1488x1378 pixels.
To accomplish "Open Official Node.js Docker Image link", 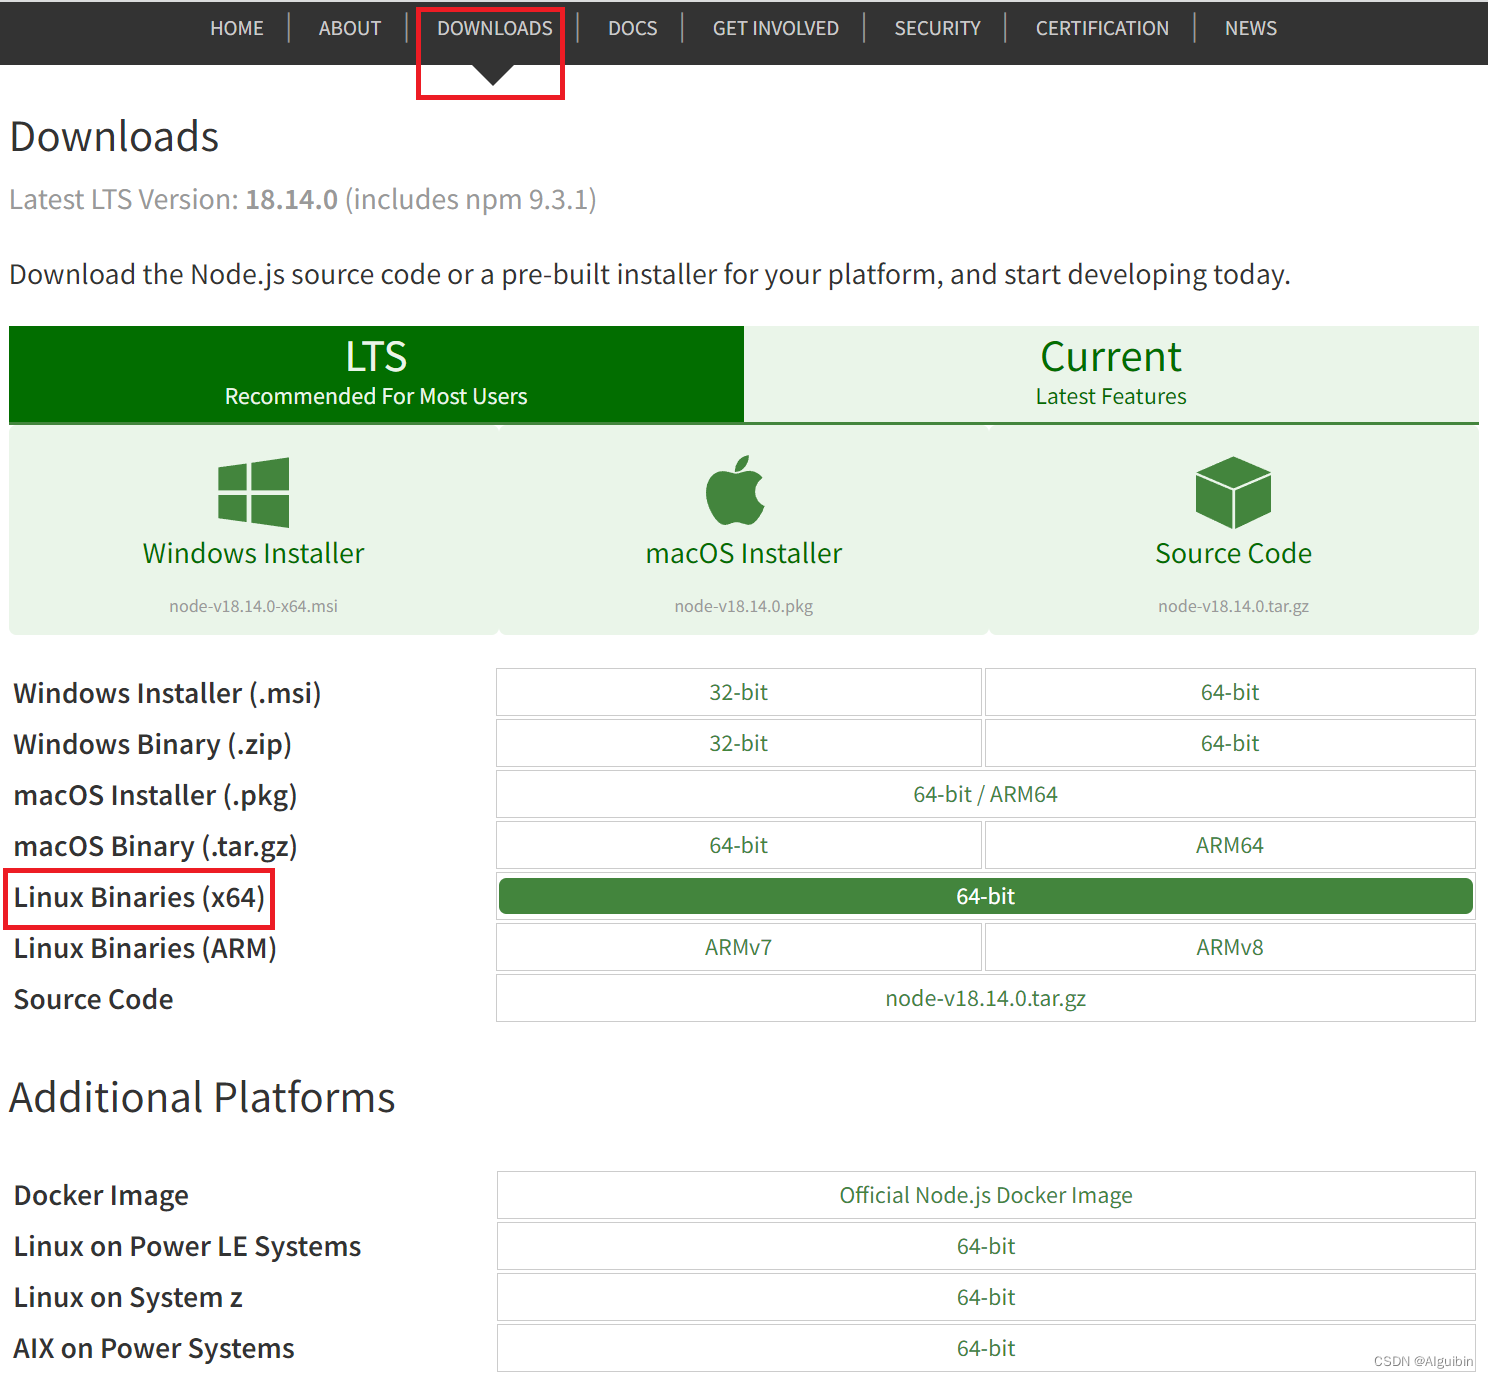I will (x=986, y=1195).
